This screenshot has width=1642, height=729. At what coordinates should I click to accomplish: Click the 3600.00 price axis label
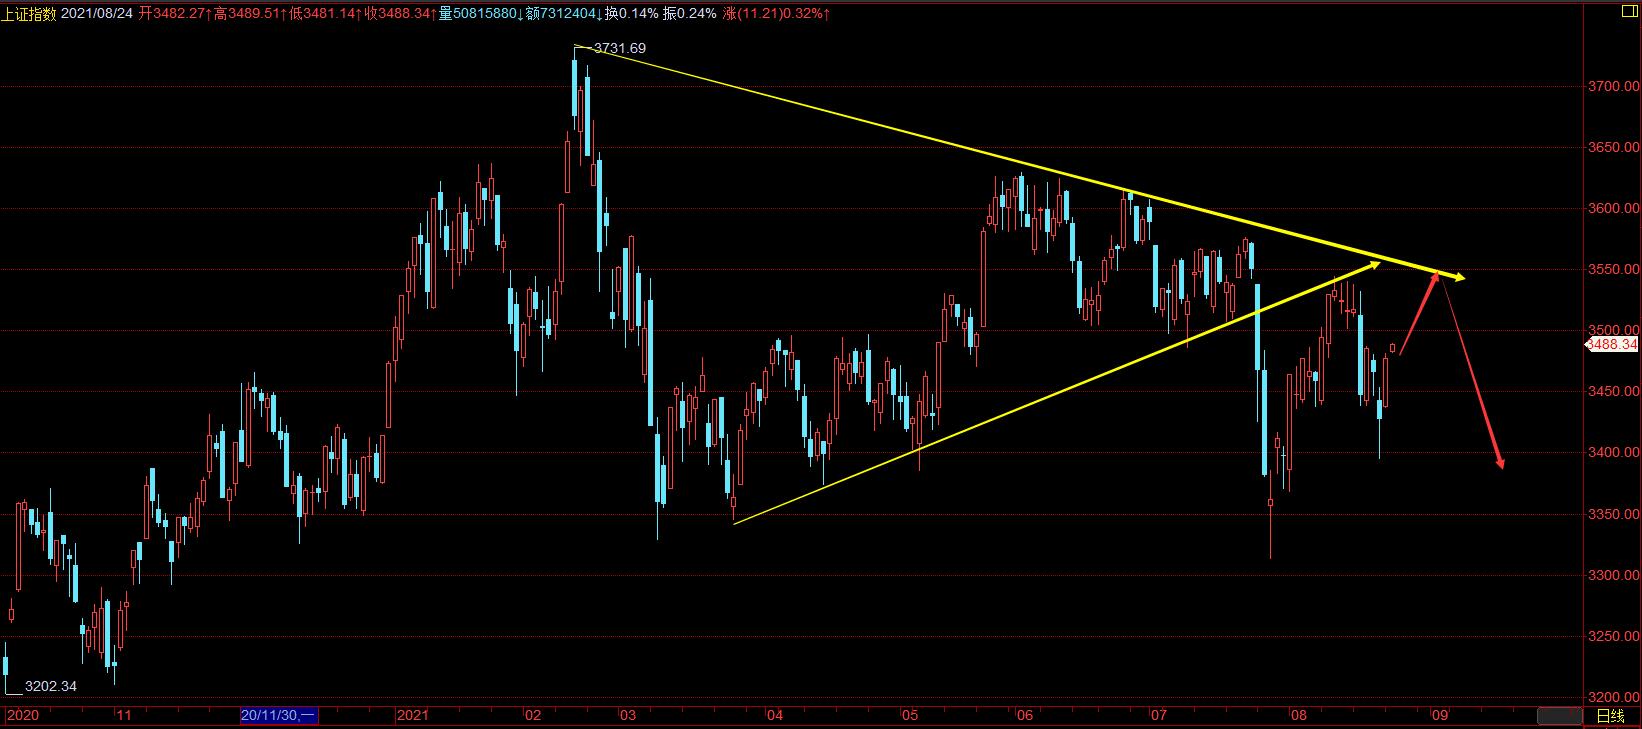pyautogui.click(x=1616, y=209)
